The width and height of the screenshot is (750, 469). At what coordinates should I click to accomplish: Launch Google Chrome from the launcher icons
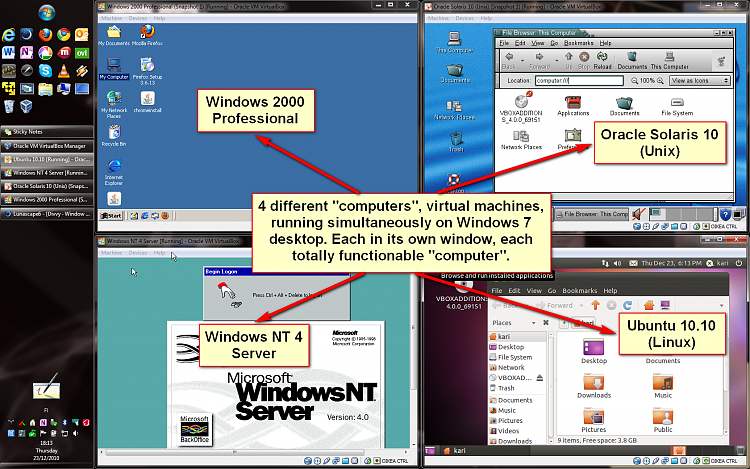[64, 35]
